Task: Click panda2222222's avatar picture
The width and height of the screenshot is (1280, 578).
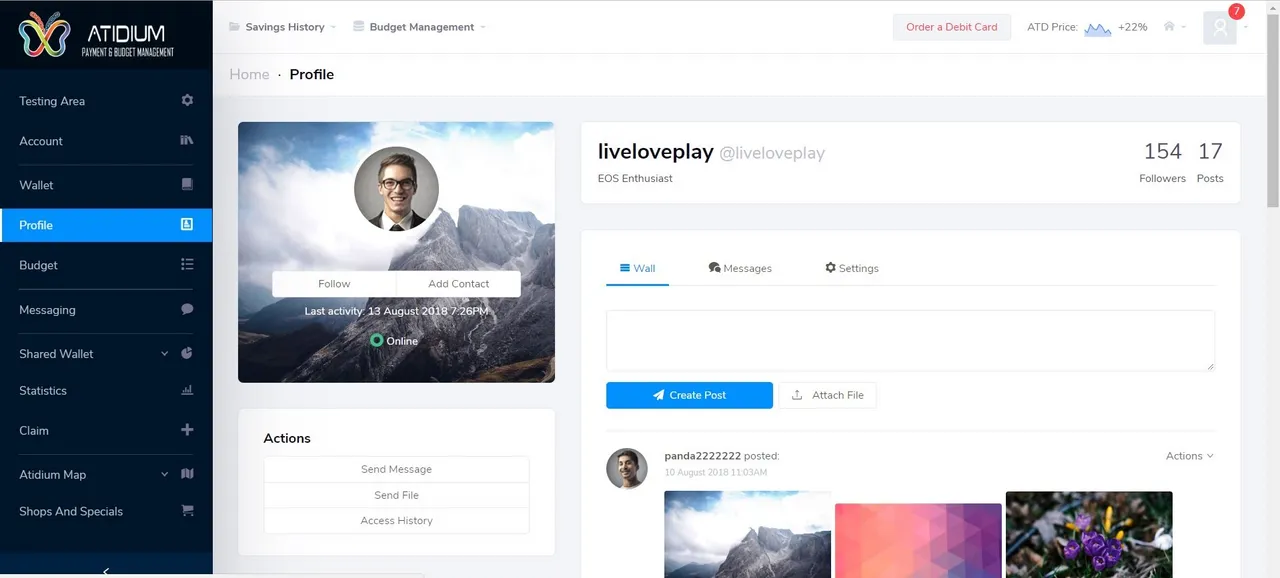Action: (x=627, y=468)
